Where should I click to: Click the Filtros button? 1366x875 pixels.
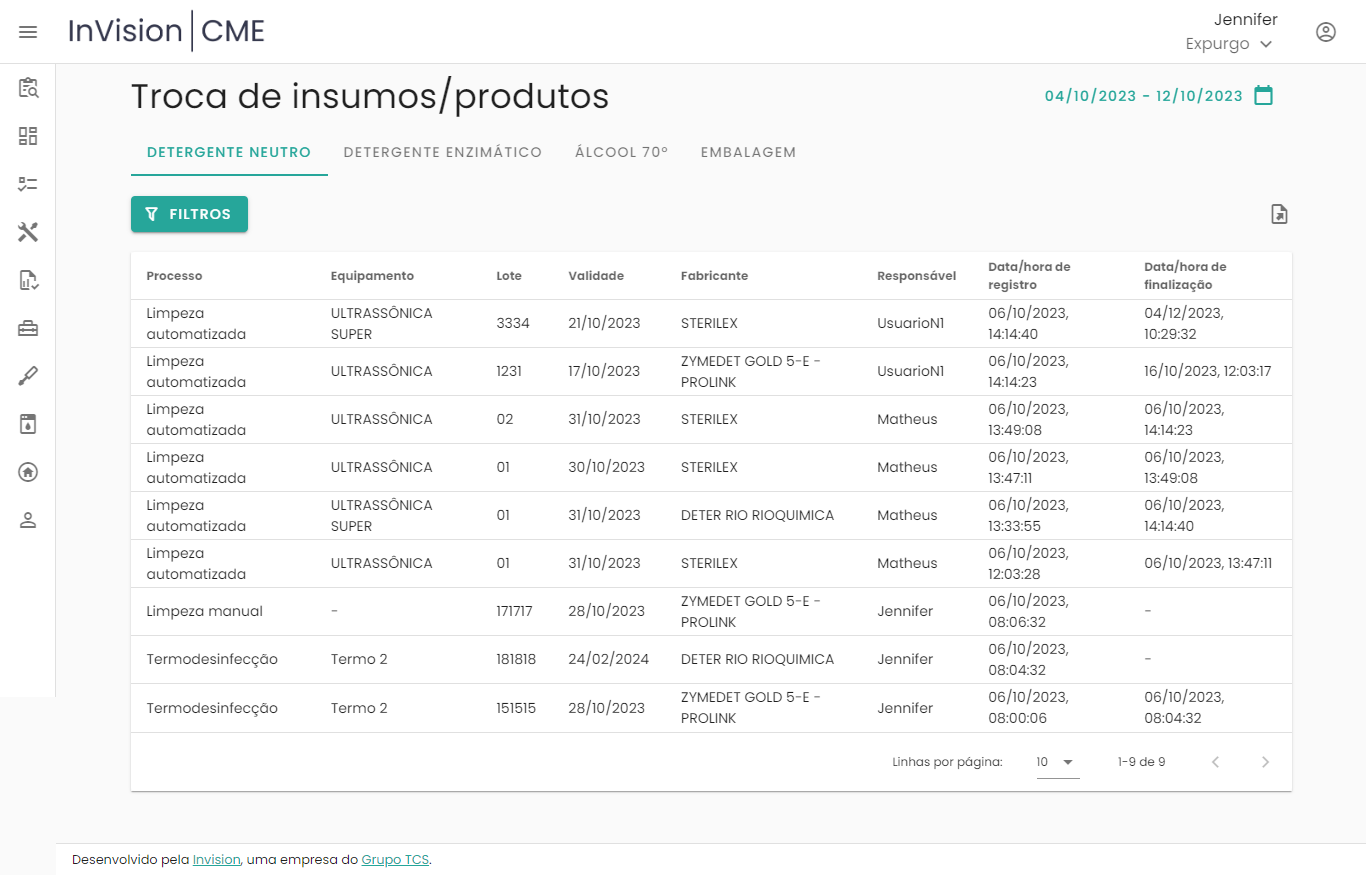[x=189, y=214]
